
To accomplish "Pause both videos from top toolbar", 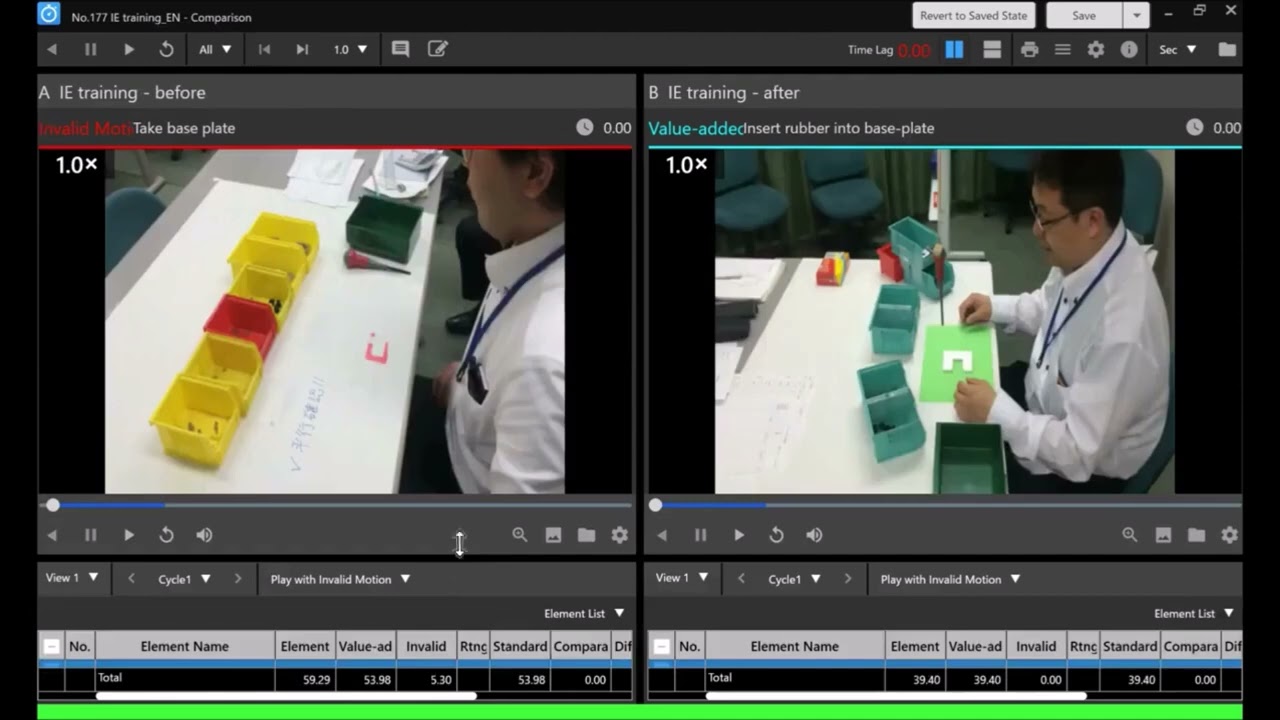I will click(90, 49).
